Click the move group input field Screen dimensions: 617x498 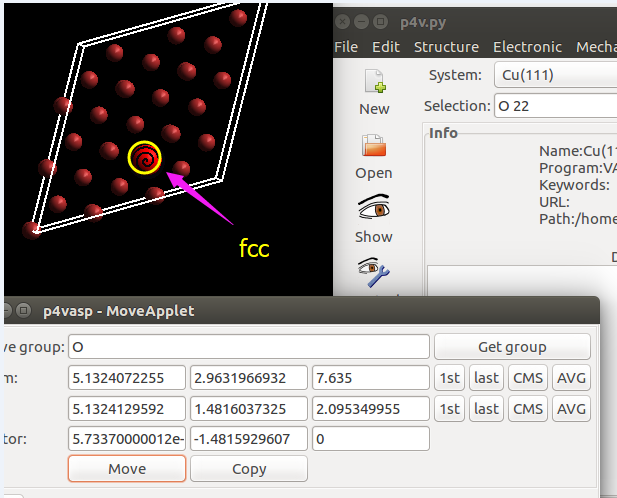click(248, 347)
